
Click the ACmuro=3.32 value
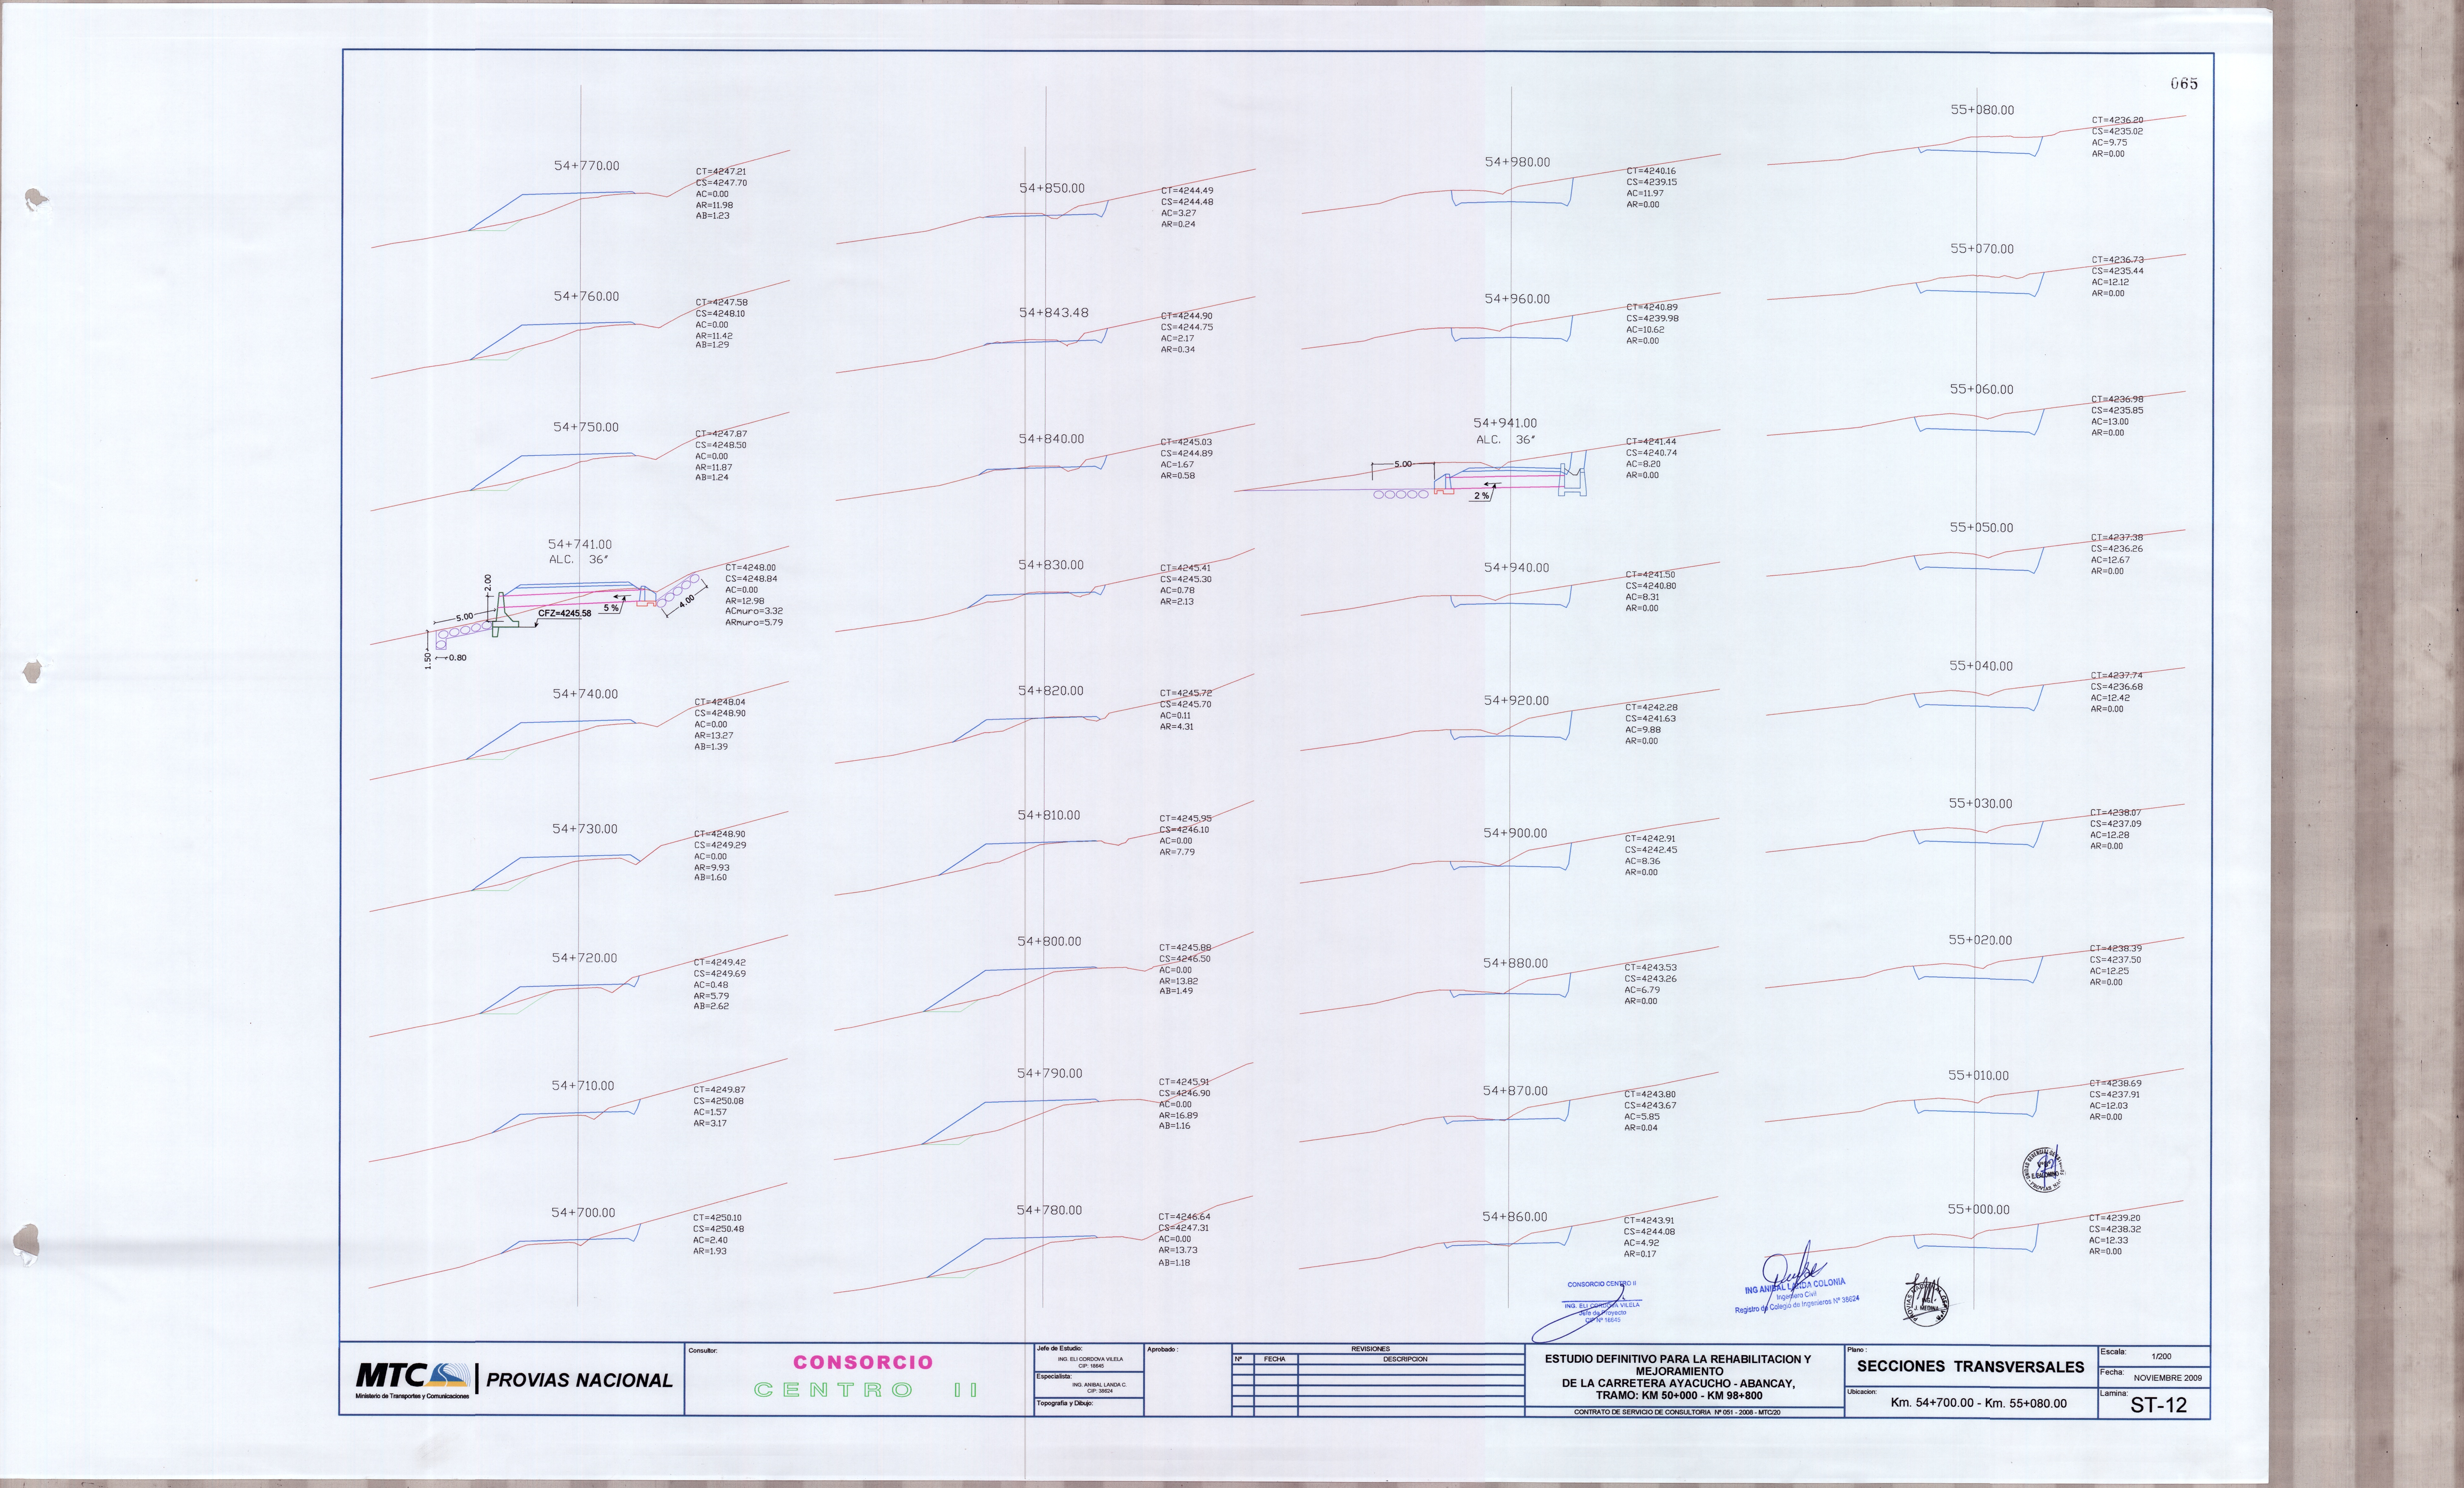(x=754, y=611)
